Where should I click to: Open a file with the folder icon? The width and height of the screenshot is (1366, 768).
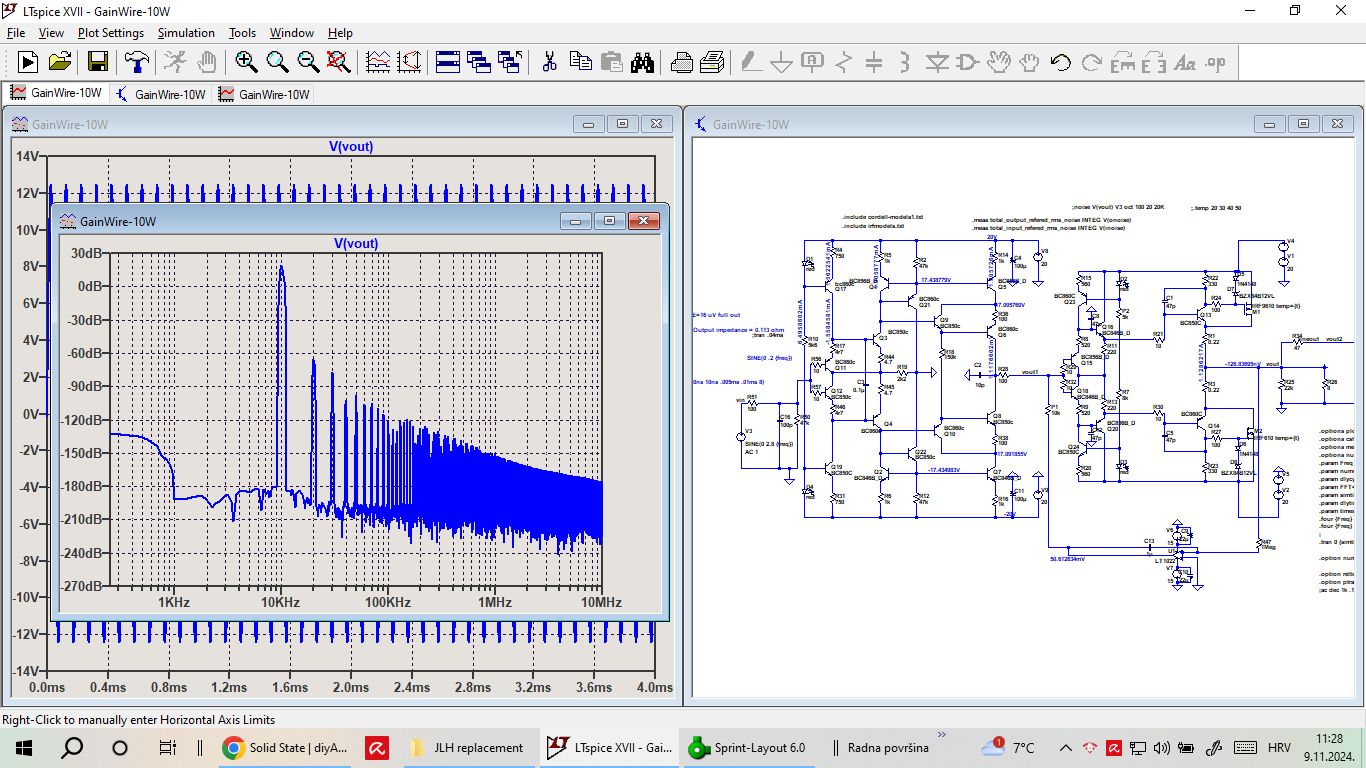click(60, 62)
